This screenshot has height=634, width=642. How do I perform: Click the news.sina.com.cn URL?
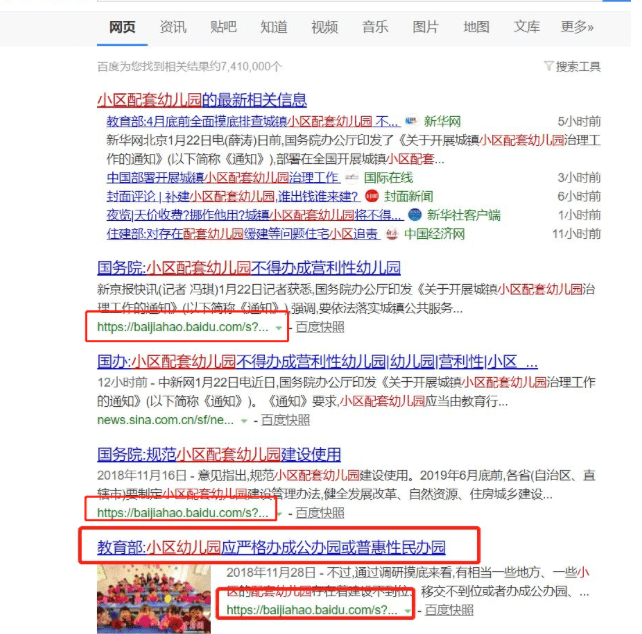(165, 420)
